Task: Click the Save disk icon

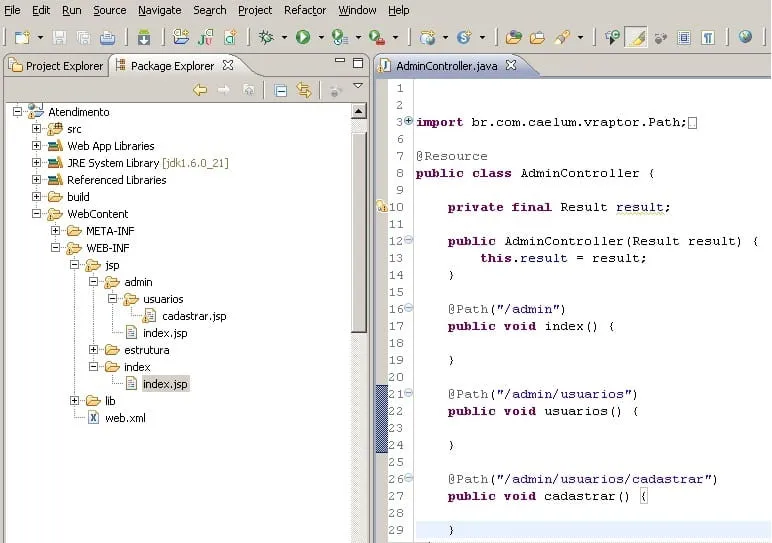Action: (59, 37)
